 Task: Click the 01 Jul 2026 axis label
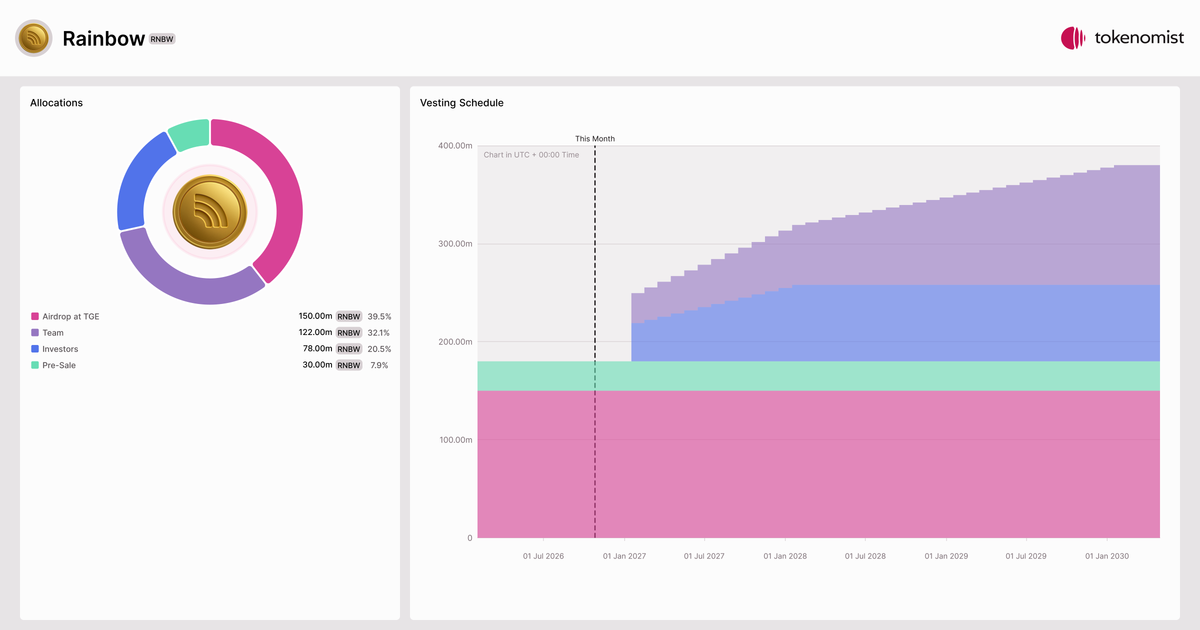click(x=544, y=556)
